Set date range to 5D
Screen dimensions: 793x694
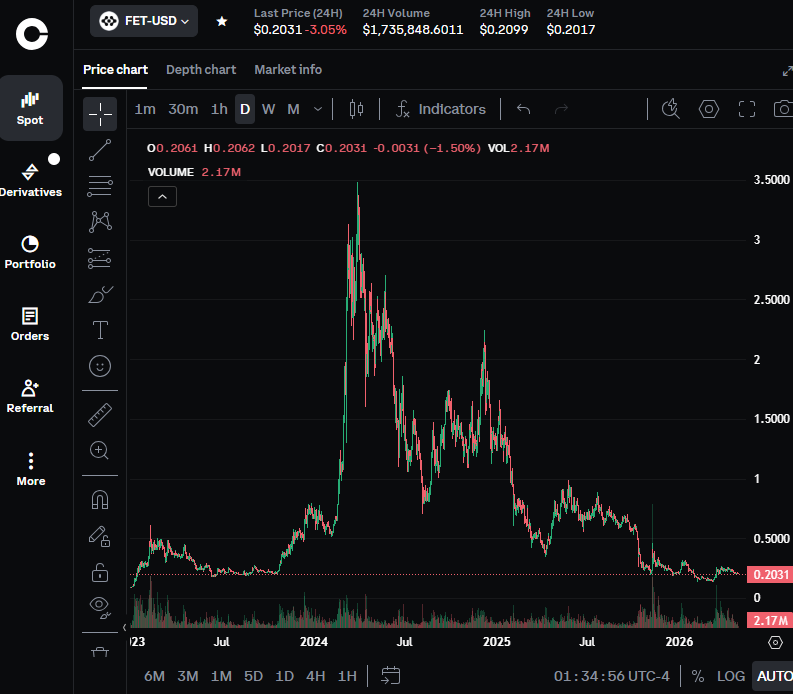(x=253, y=676)
